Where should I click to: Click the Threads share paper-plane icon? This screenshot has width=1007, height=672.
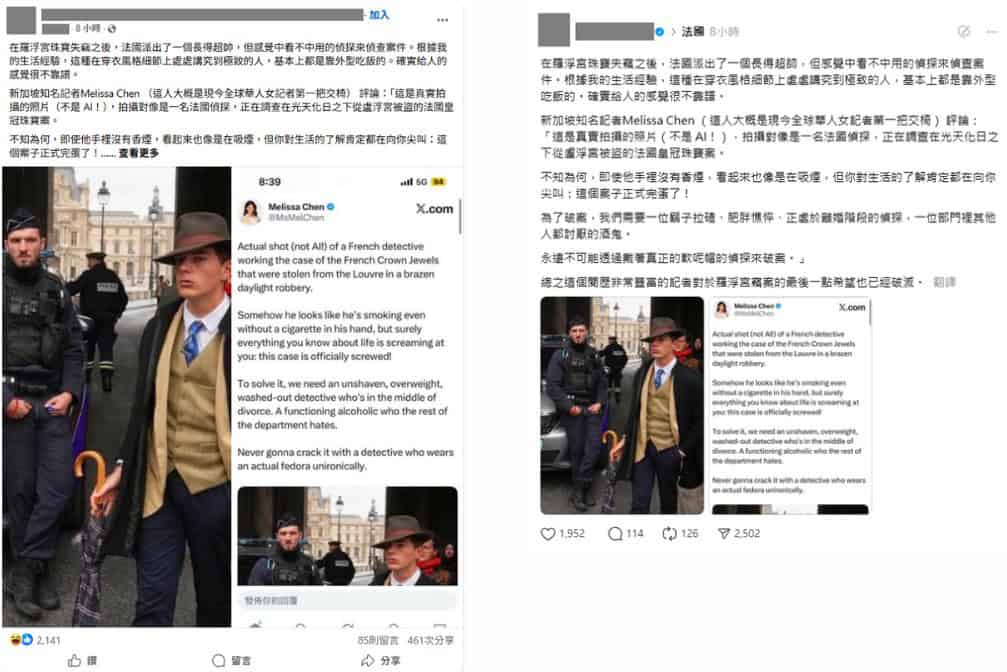point(724,533)
